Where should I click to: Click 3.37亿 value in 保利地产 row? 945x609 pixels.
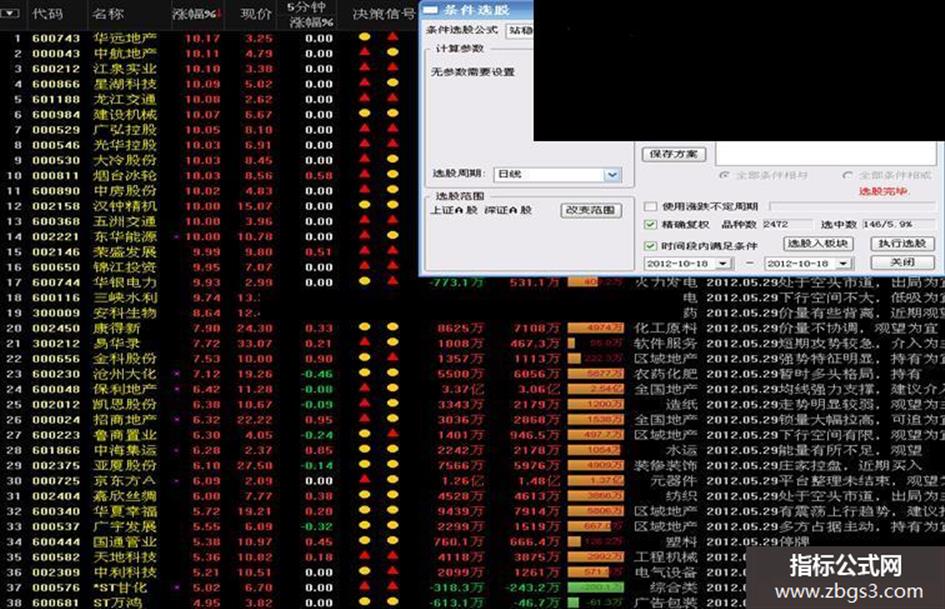(462, 389)
